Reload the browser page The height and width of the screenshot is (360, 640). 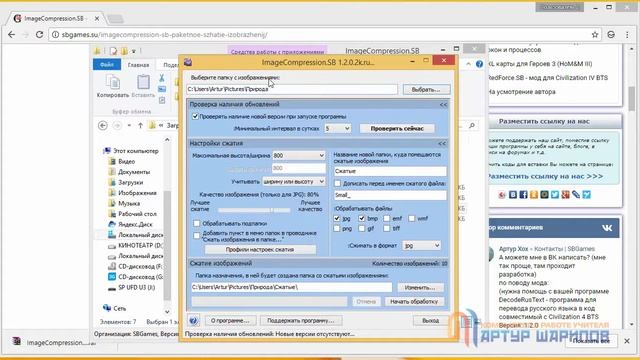(x=39, y=35)
